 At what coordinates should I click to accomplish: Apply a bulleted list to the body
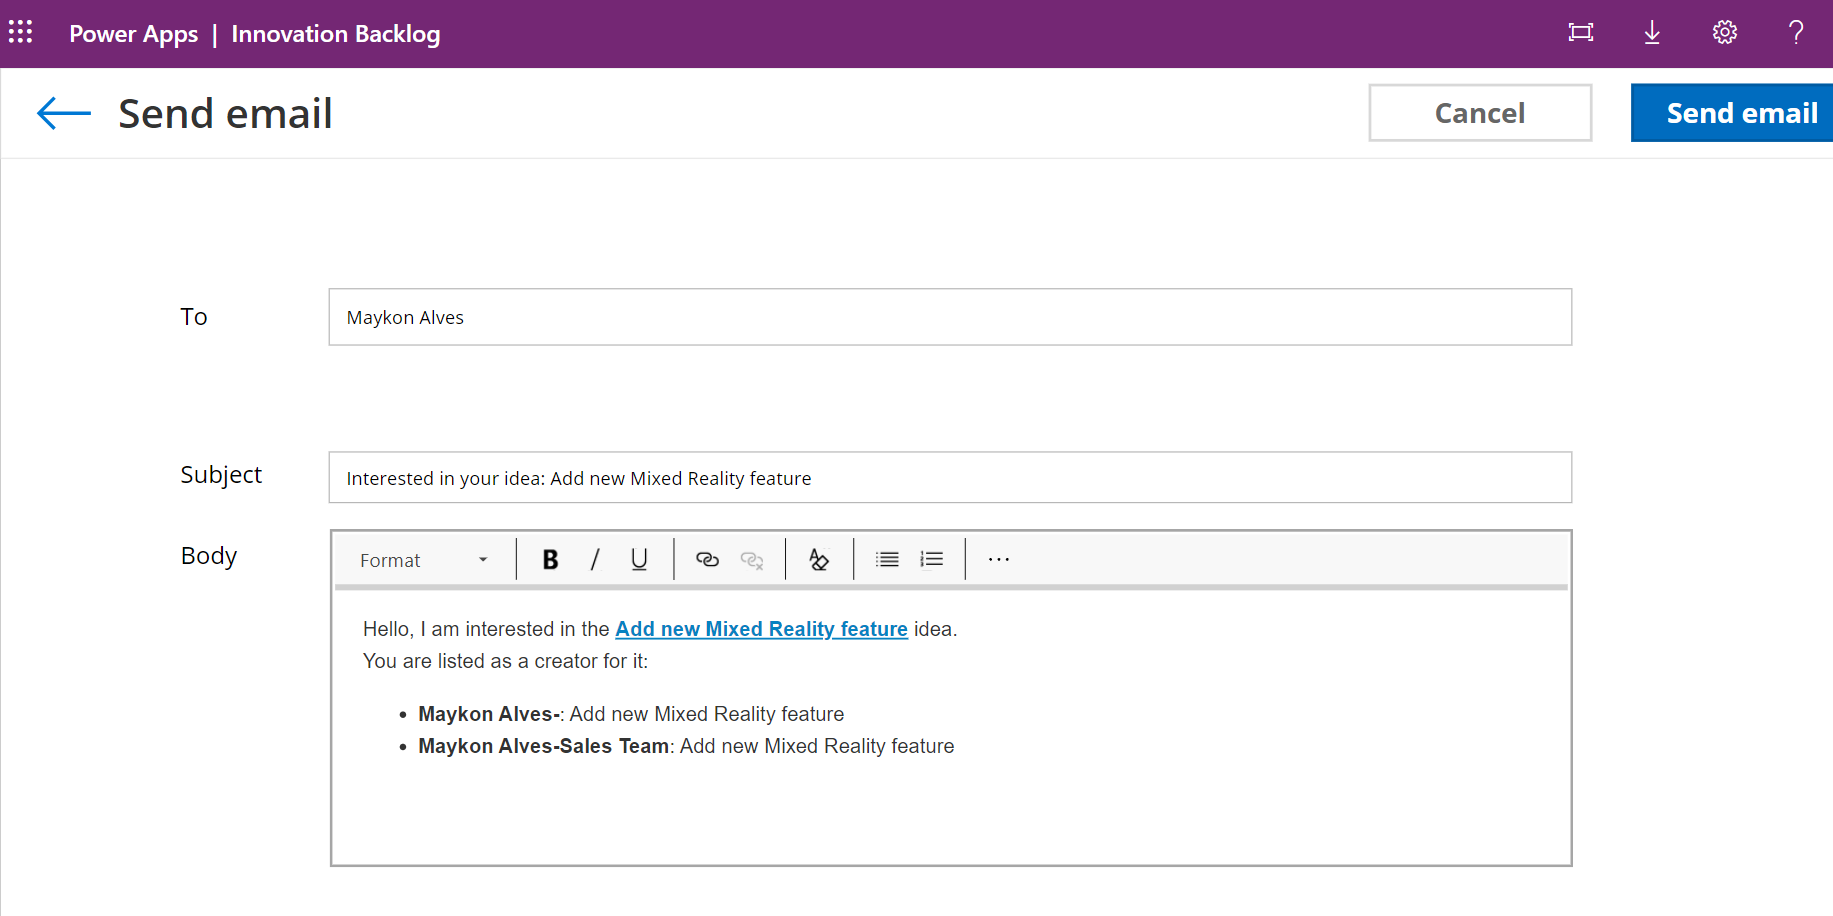887,559
